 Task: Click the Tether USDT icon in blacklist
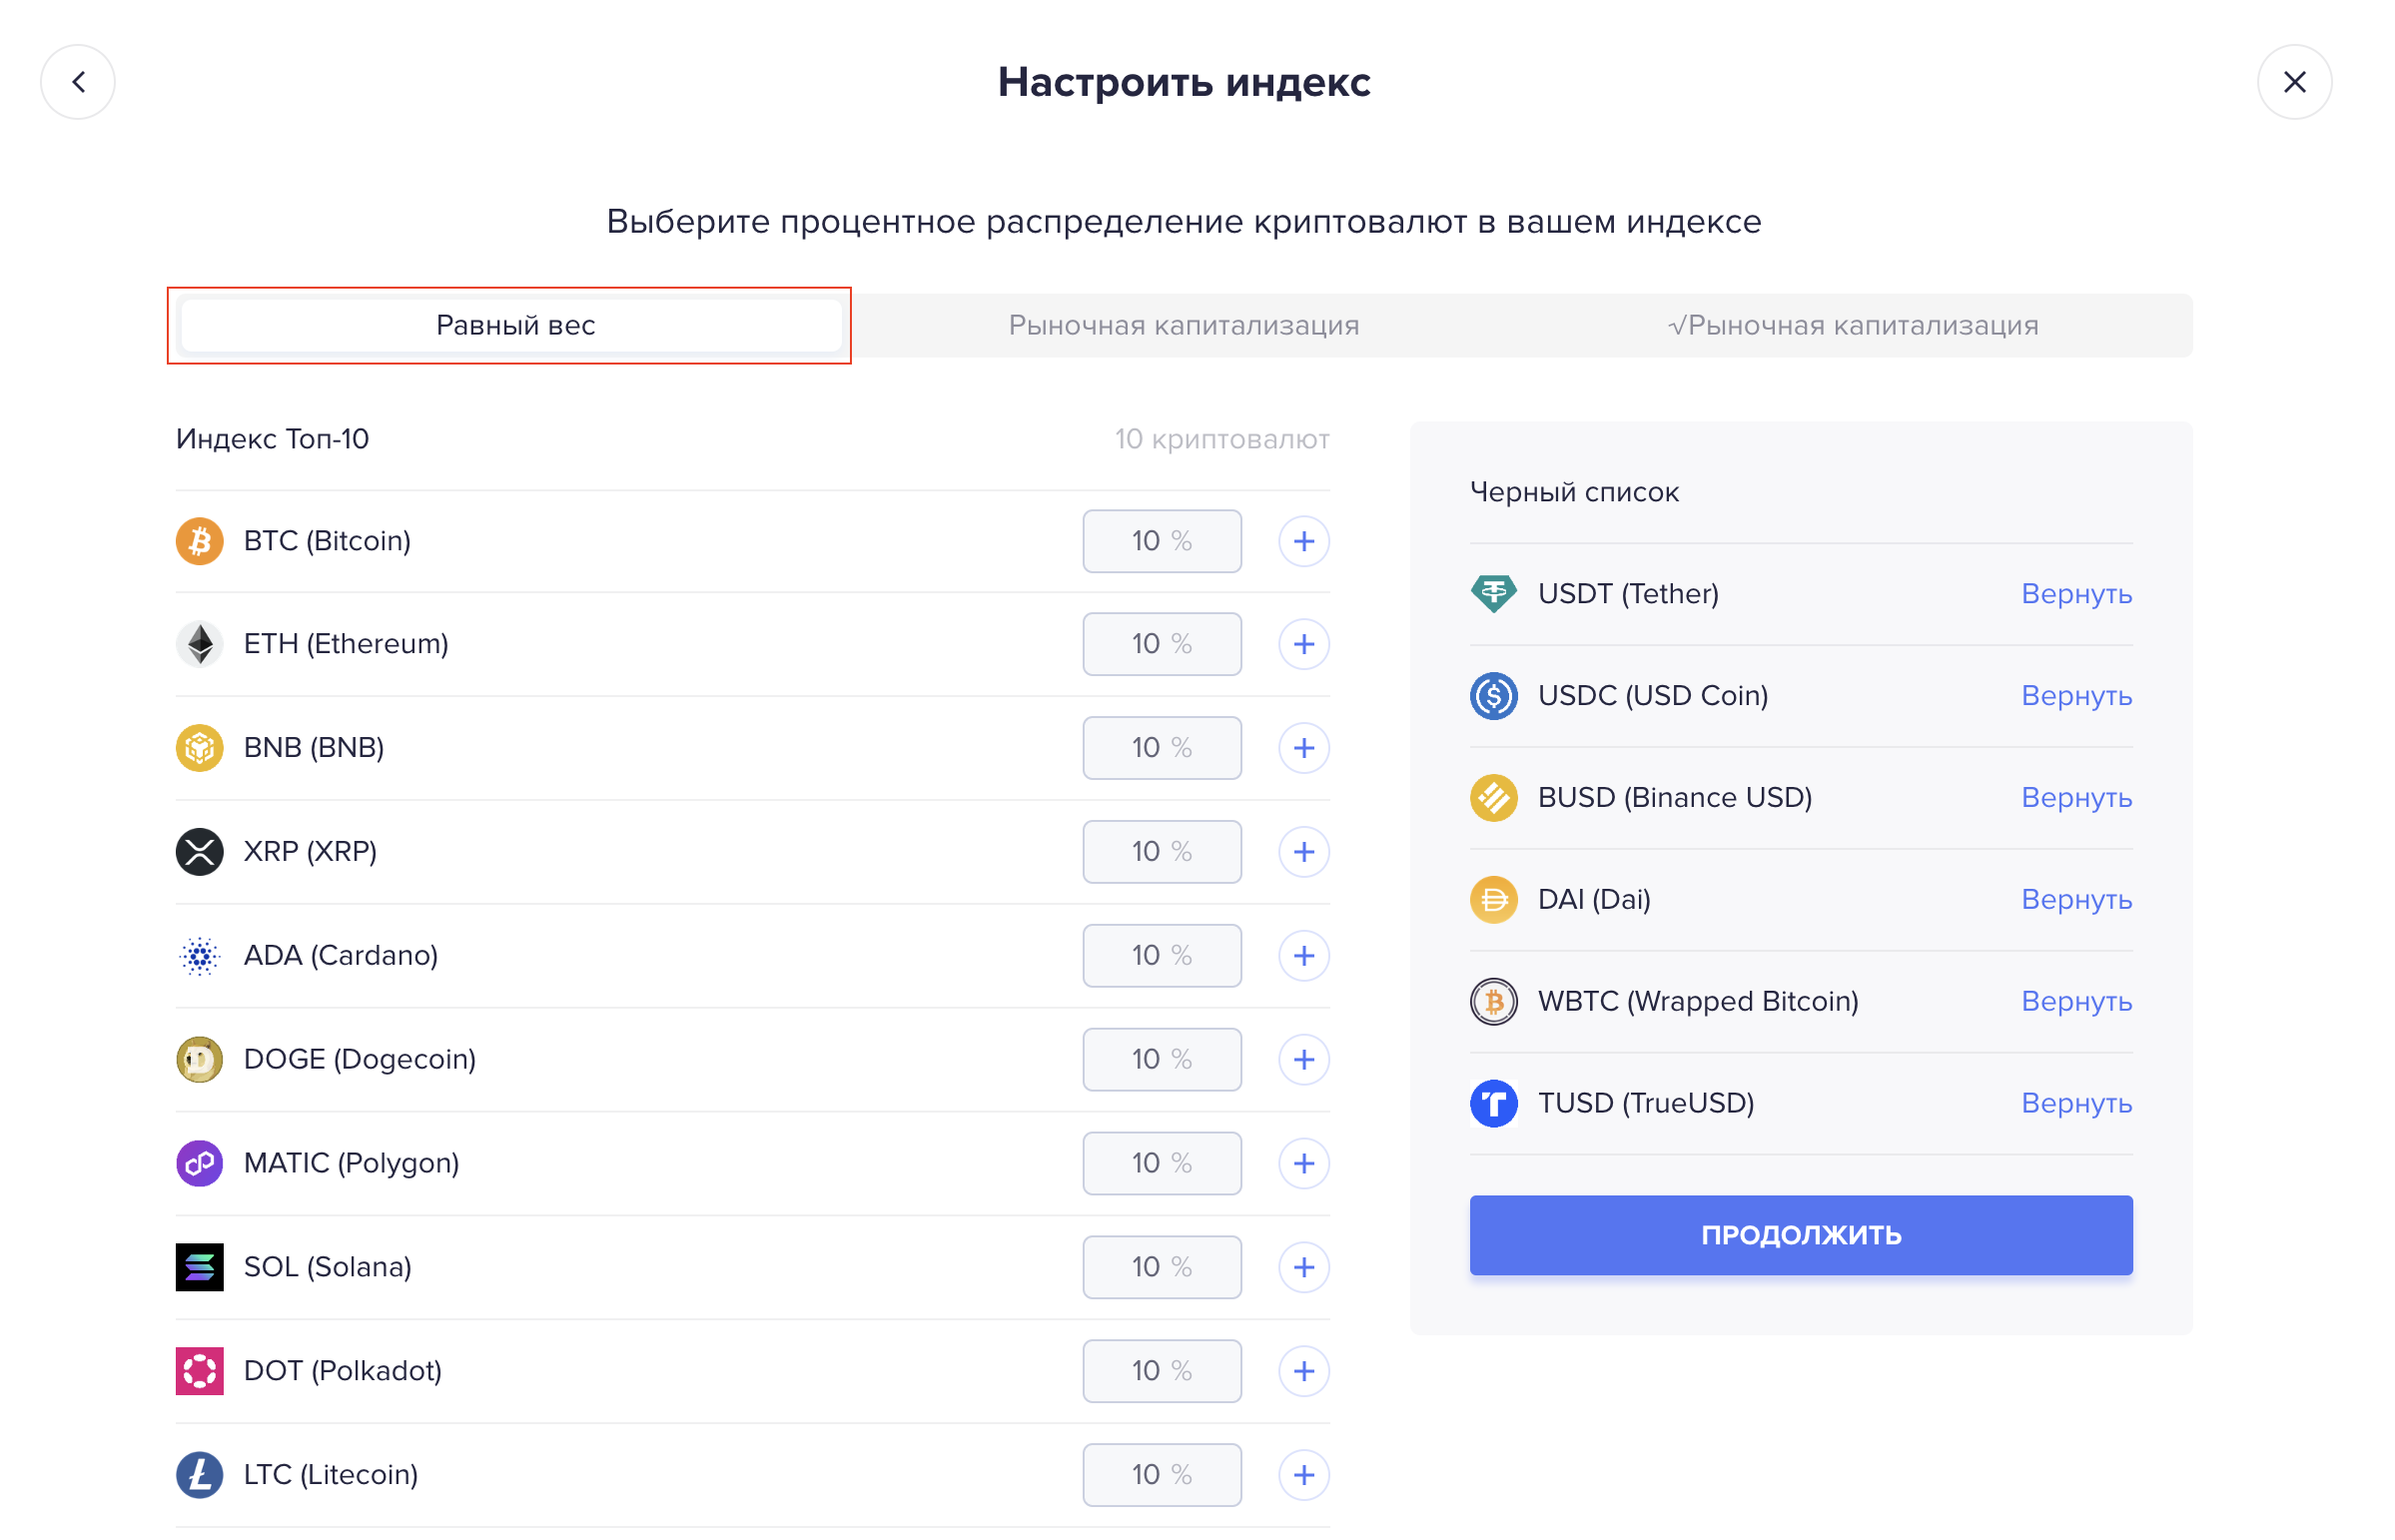point(1494,594)
